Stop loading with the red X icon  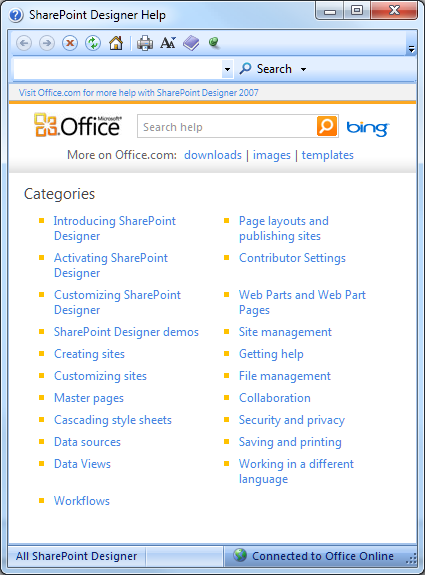(70, 43)
